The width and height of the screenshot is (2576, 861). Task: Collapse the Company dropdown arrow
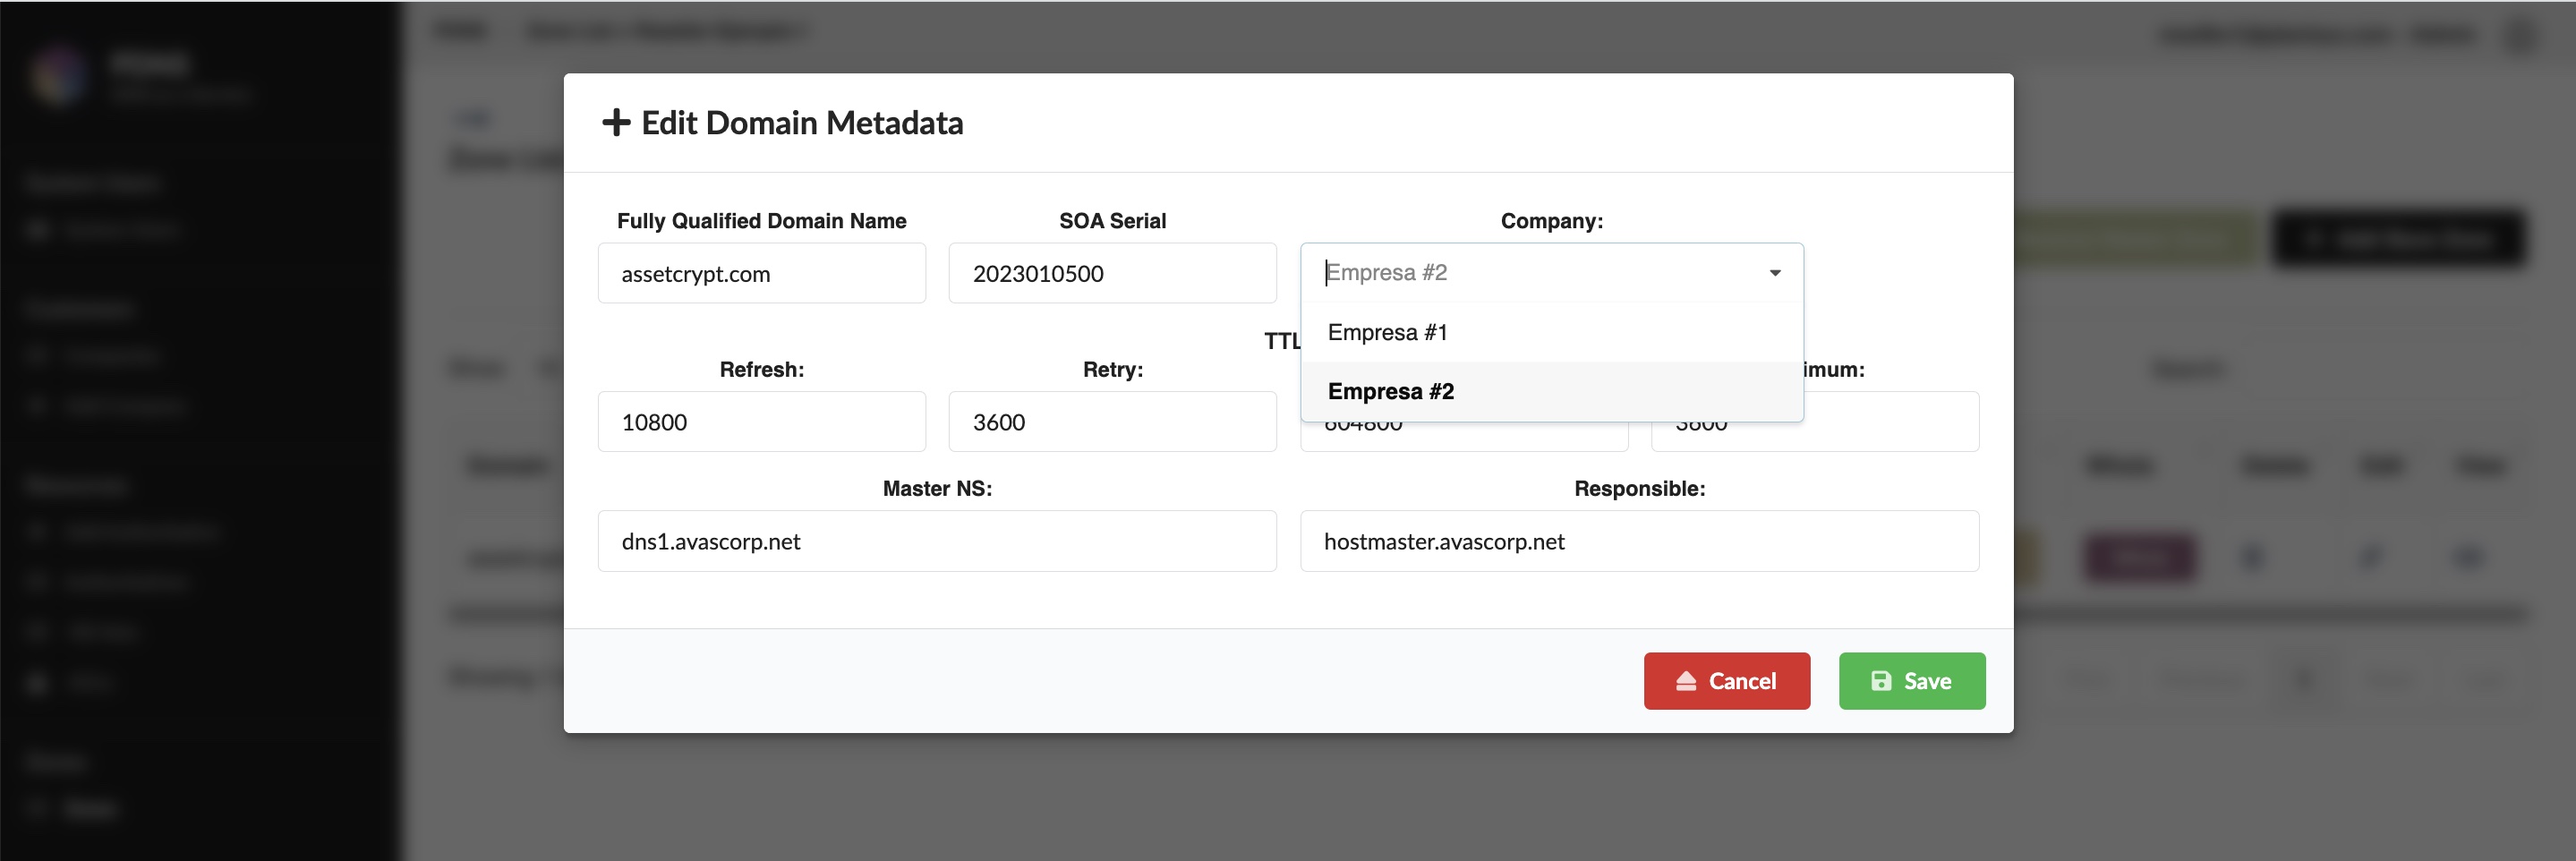click(1774, 273)
